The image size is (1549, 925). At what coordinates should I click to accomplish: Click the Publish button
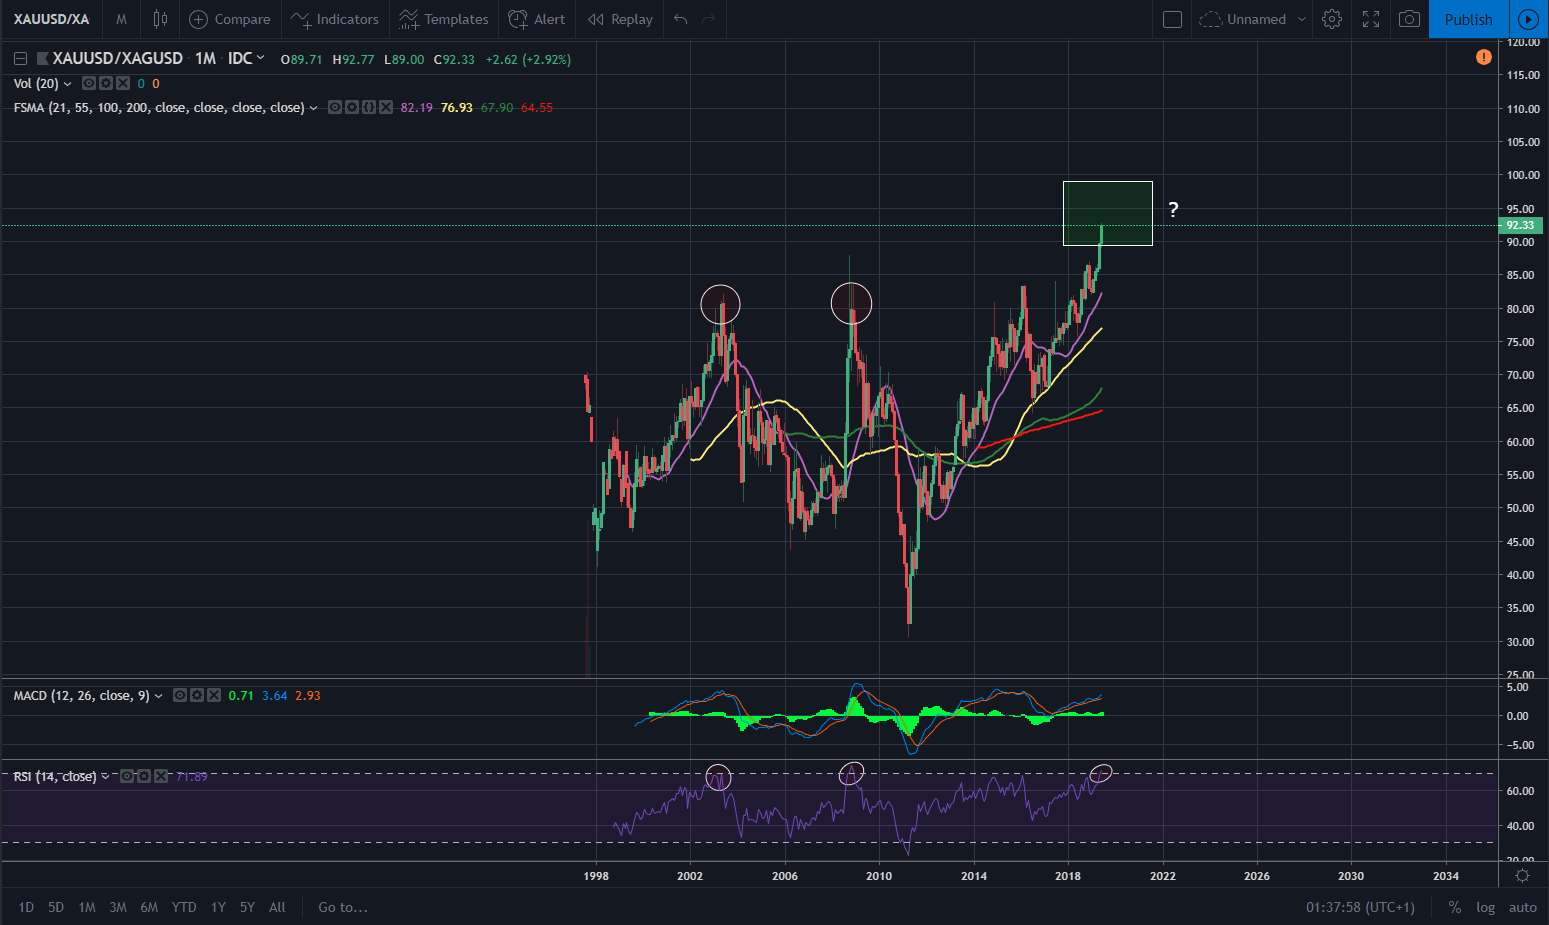point(1468,19)
